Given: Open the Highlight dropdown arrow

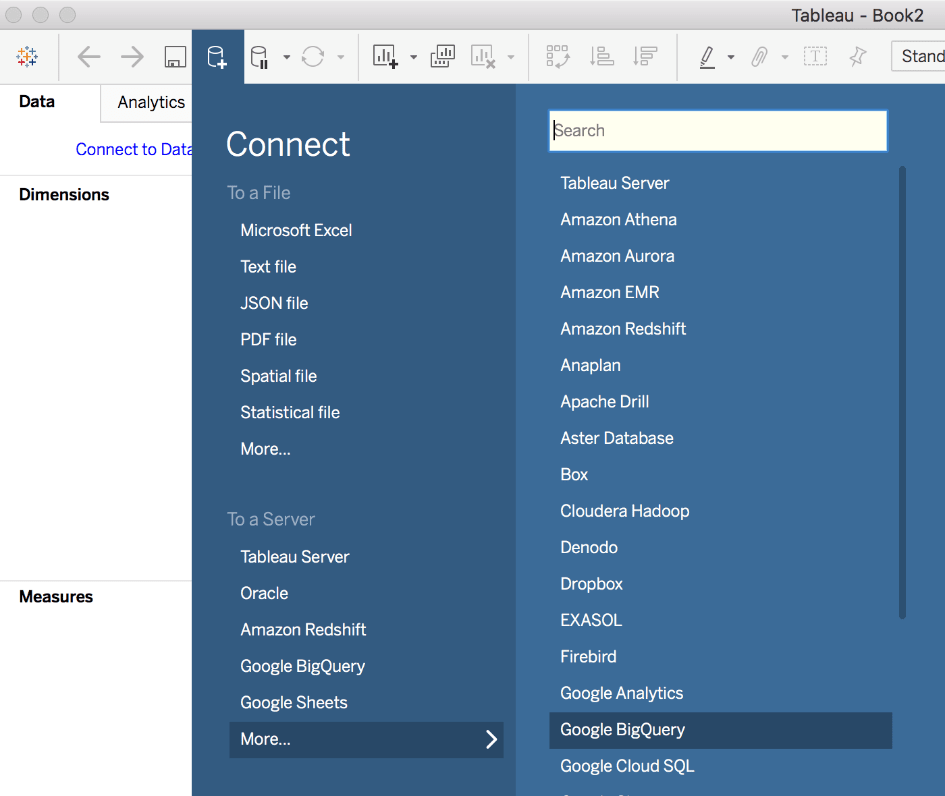Looking at the screenshot, I should coord(731,58).
